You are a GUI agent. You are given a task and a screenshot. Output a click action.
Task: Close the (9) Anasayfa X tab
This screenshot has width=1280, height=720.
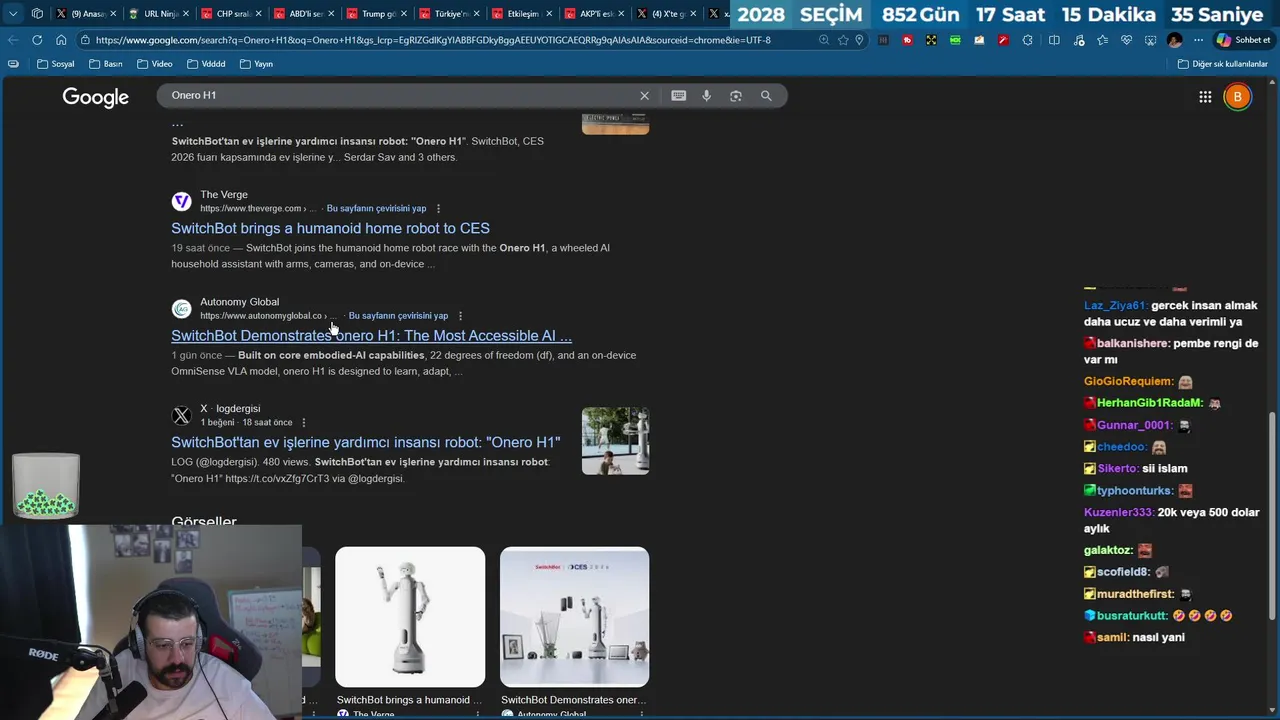pos(113,14)
